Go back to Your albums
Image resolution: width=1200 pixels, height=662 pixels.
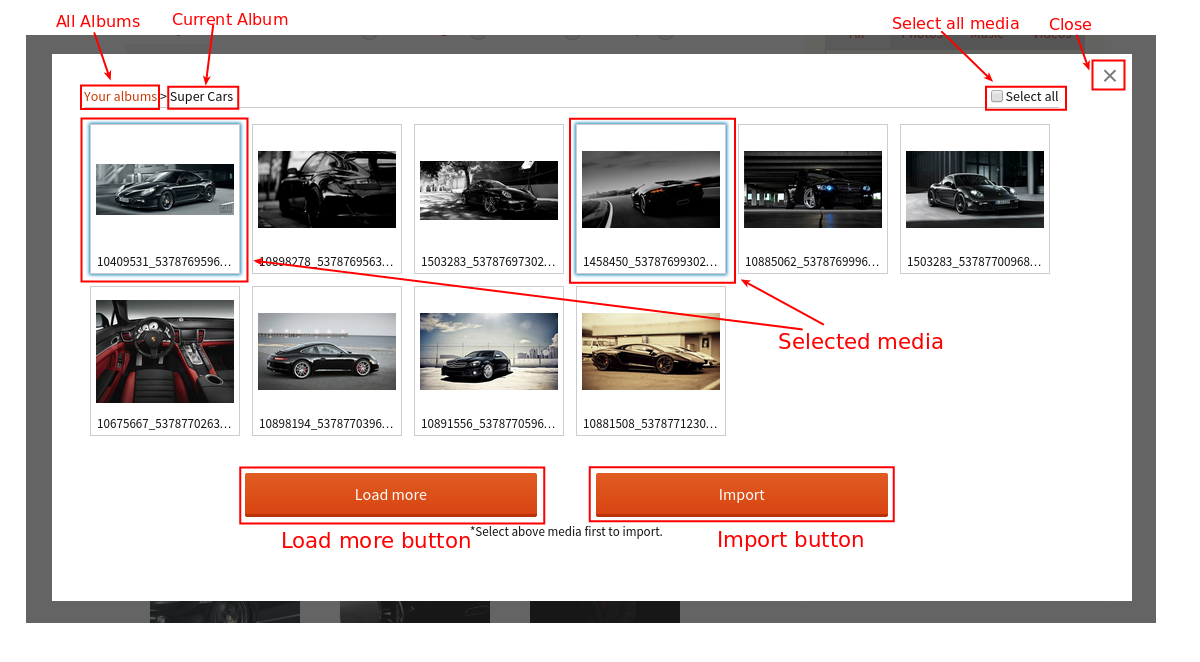tap(120, 97)
